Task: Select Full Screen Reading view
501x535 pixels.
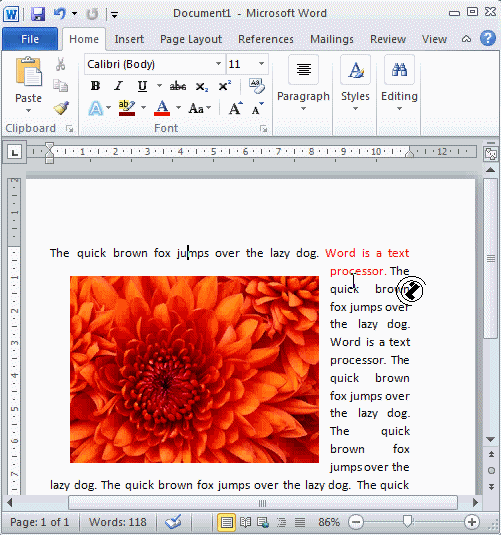Action: (x=245, y=522)
